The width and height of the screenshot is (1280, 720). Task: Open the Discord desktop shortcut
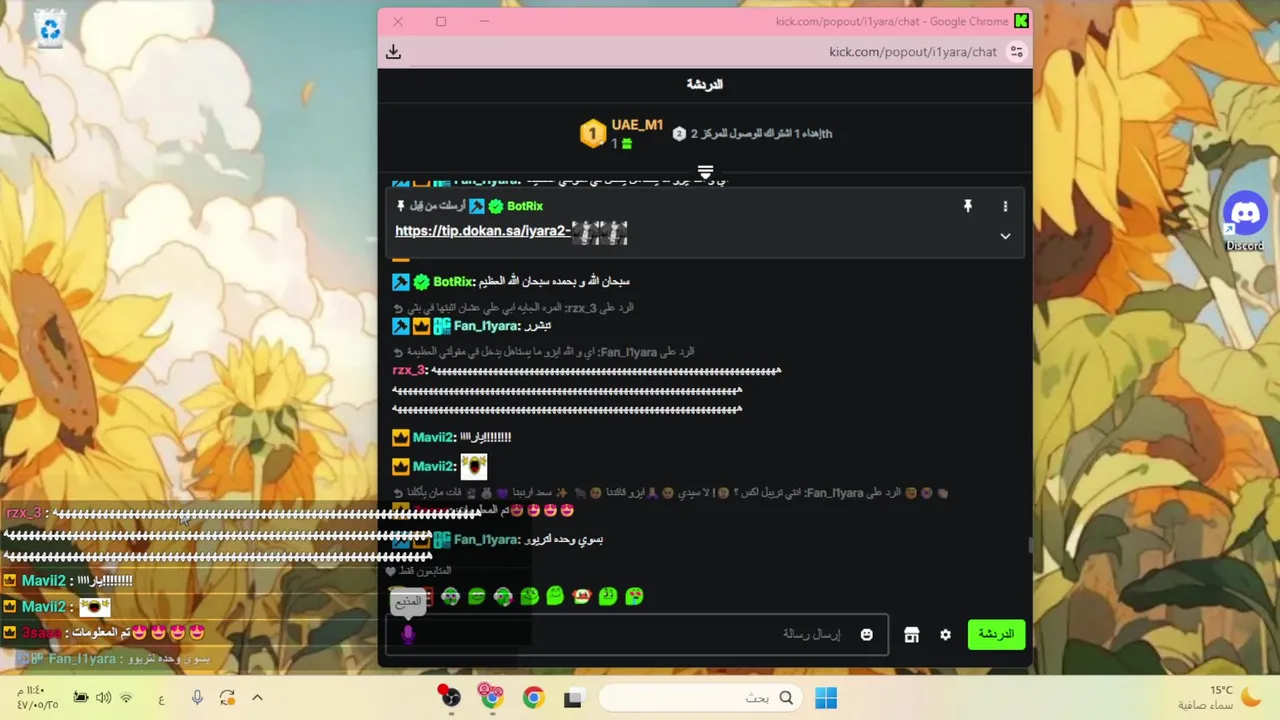pos(1245,220)
